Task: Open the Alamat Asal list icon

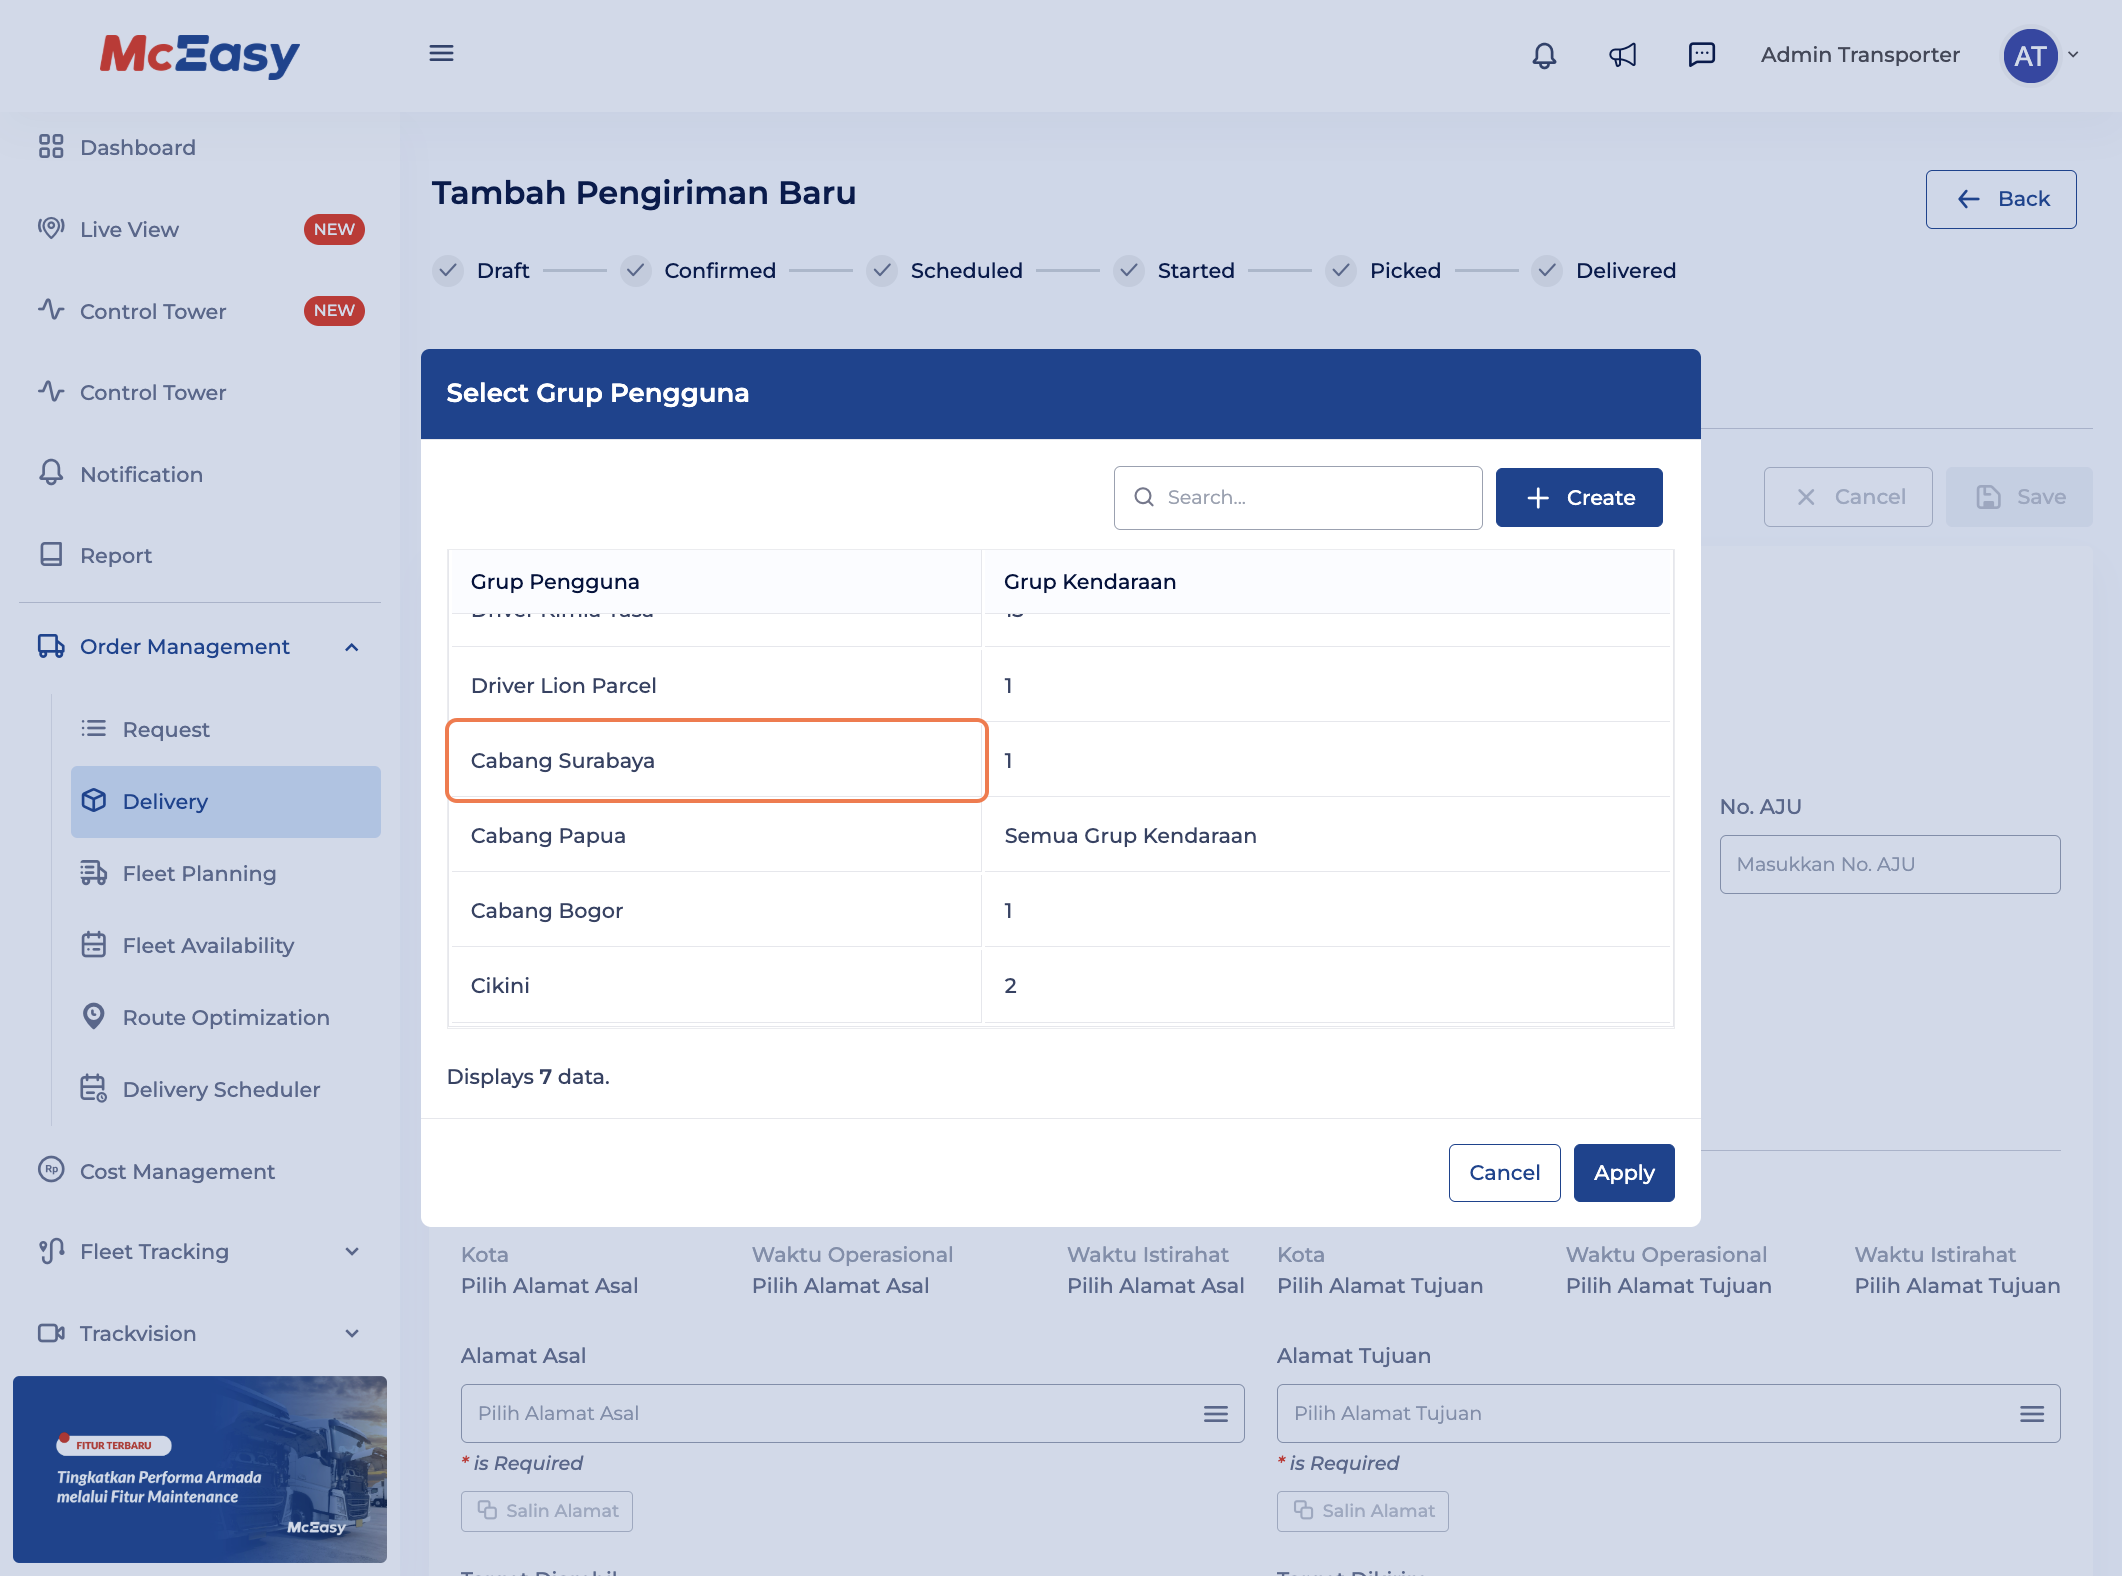Action: click(x=1215, y=1413)
